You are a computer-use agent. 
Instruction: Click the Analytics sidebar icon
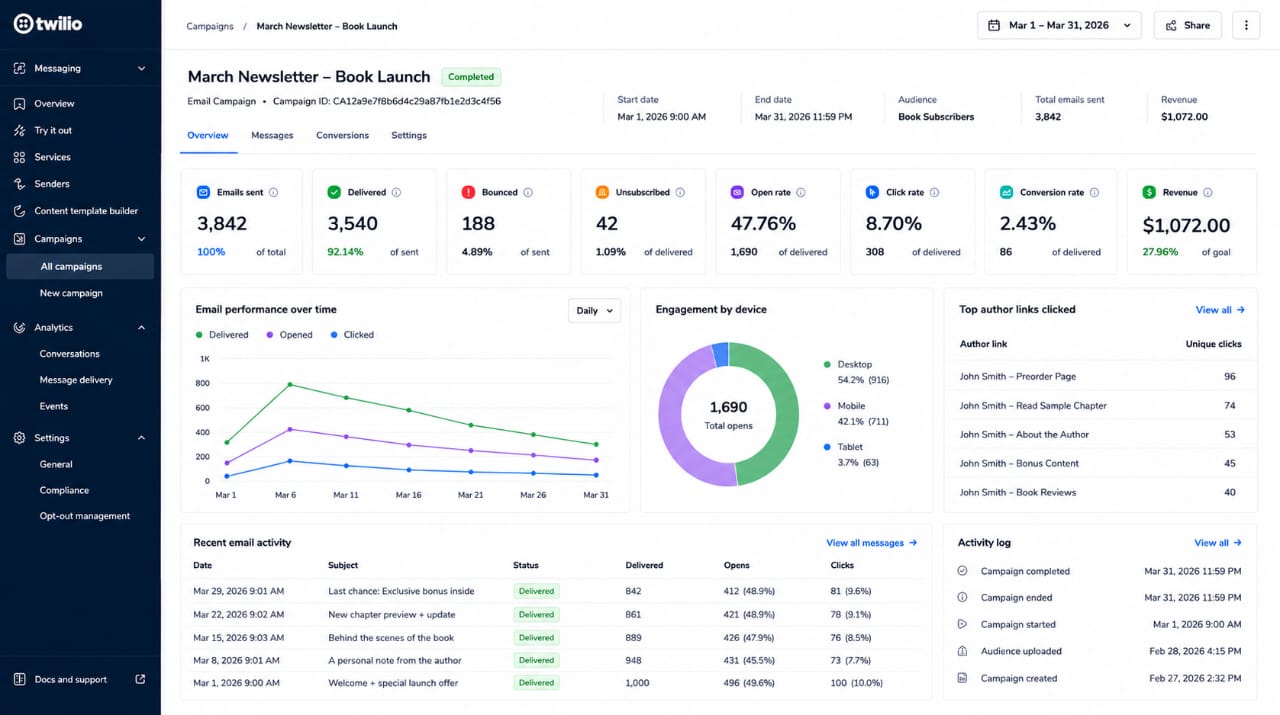19,327
